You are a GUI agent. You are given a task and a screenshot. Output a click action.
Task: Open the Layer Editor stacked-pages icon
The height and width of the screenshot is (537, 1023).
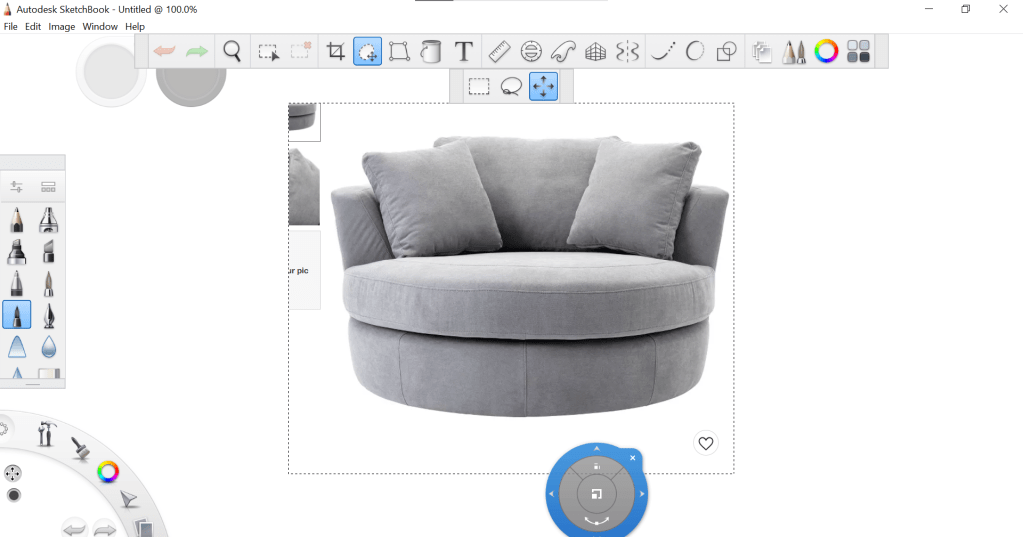coord(762,52)
